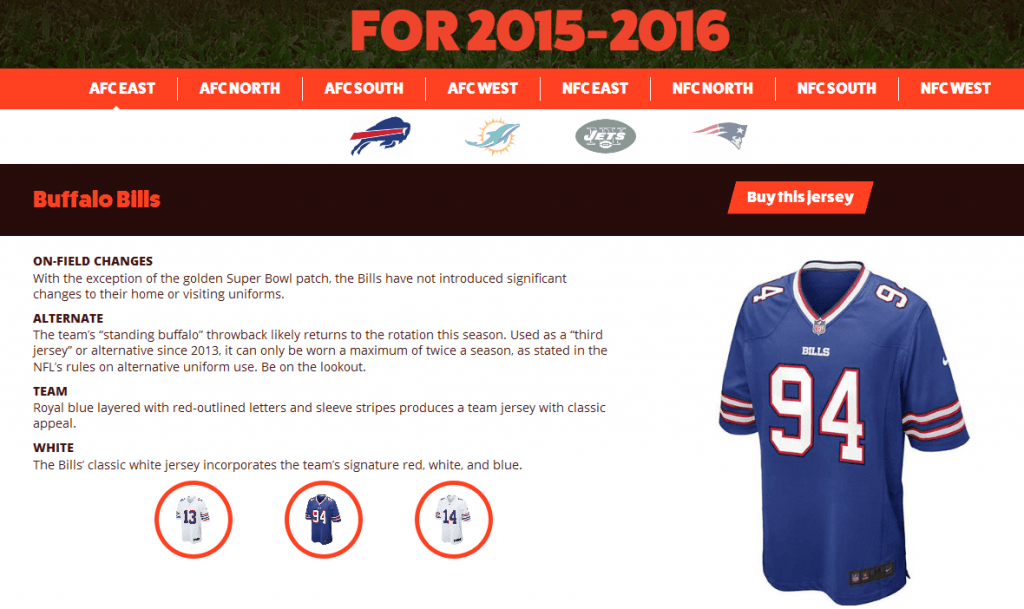Click the Buffalo Bills heading

tap(97, 199)
